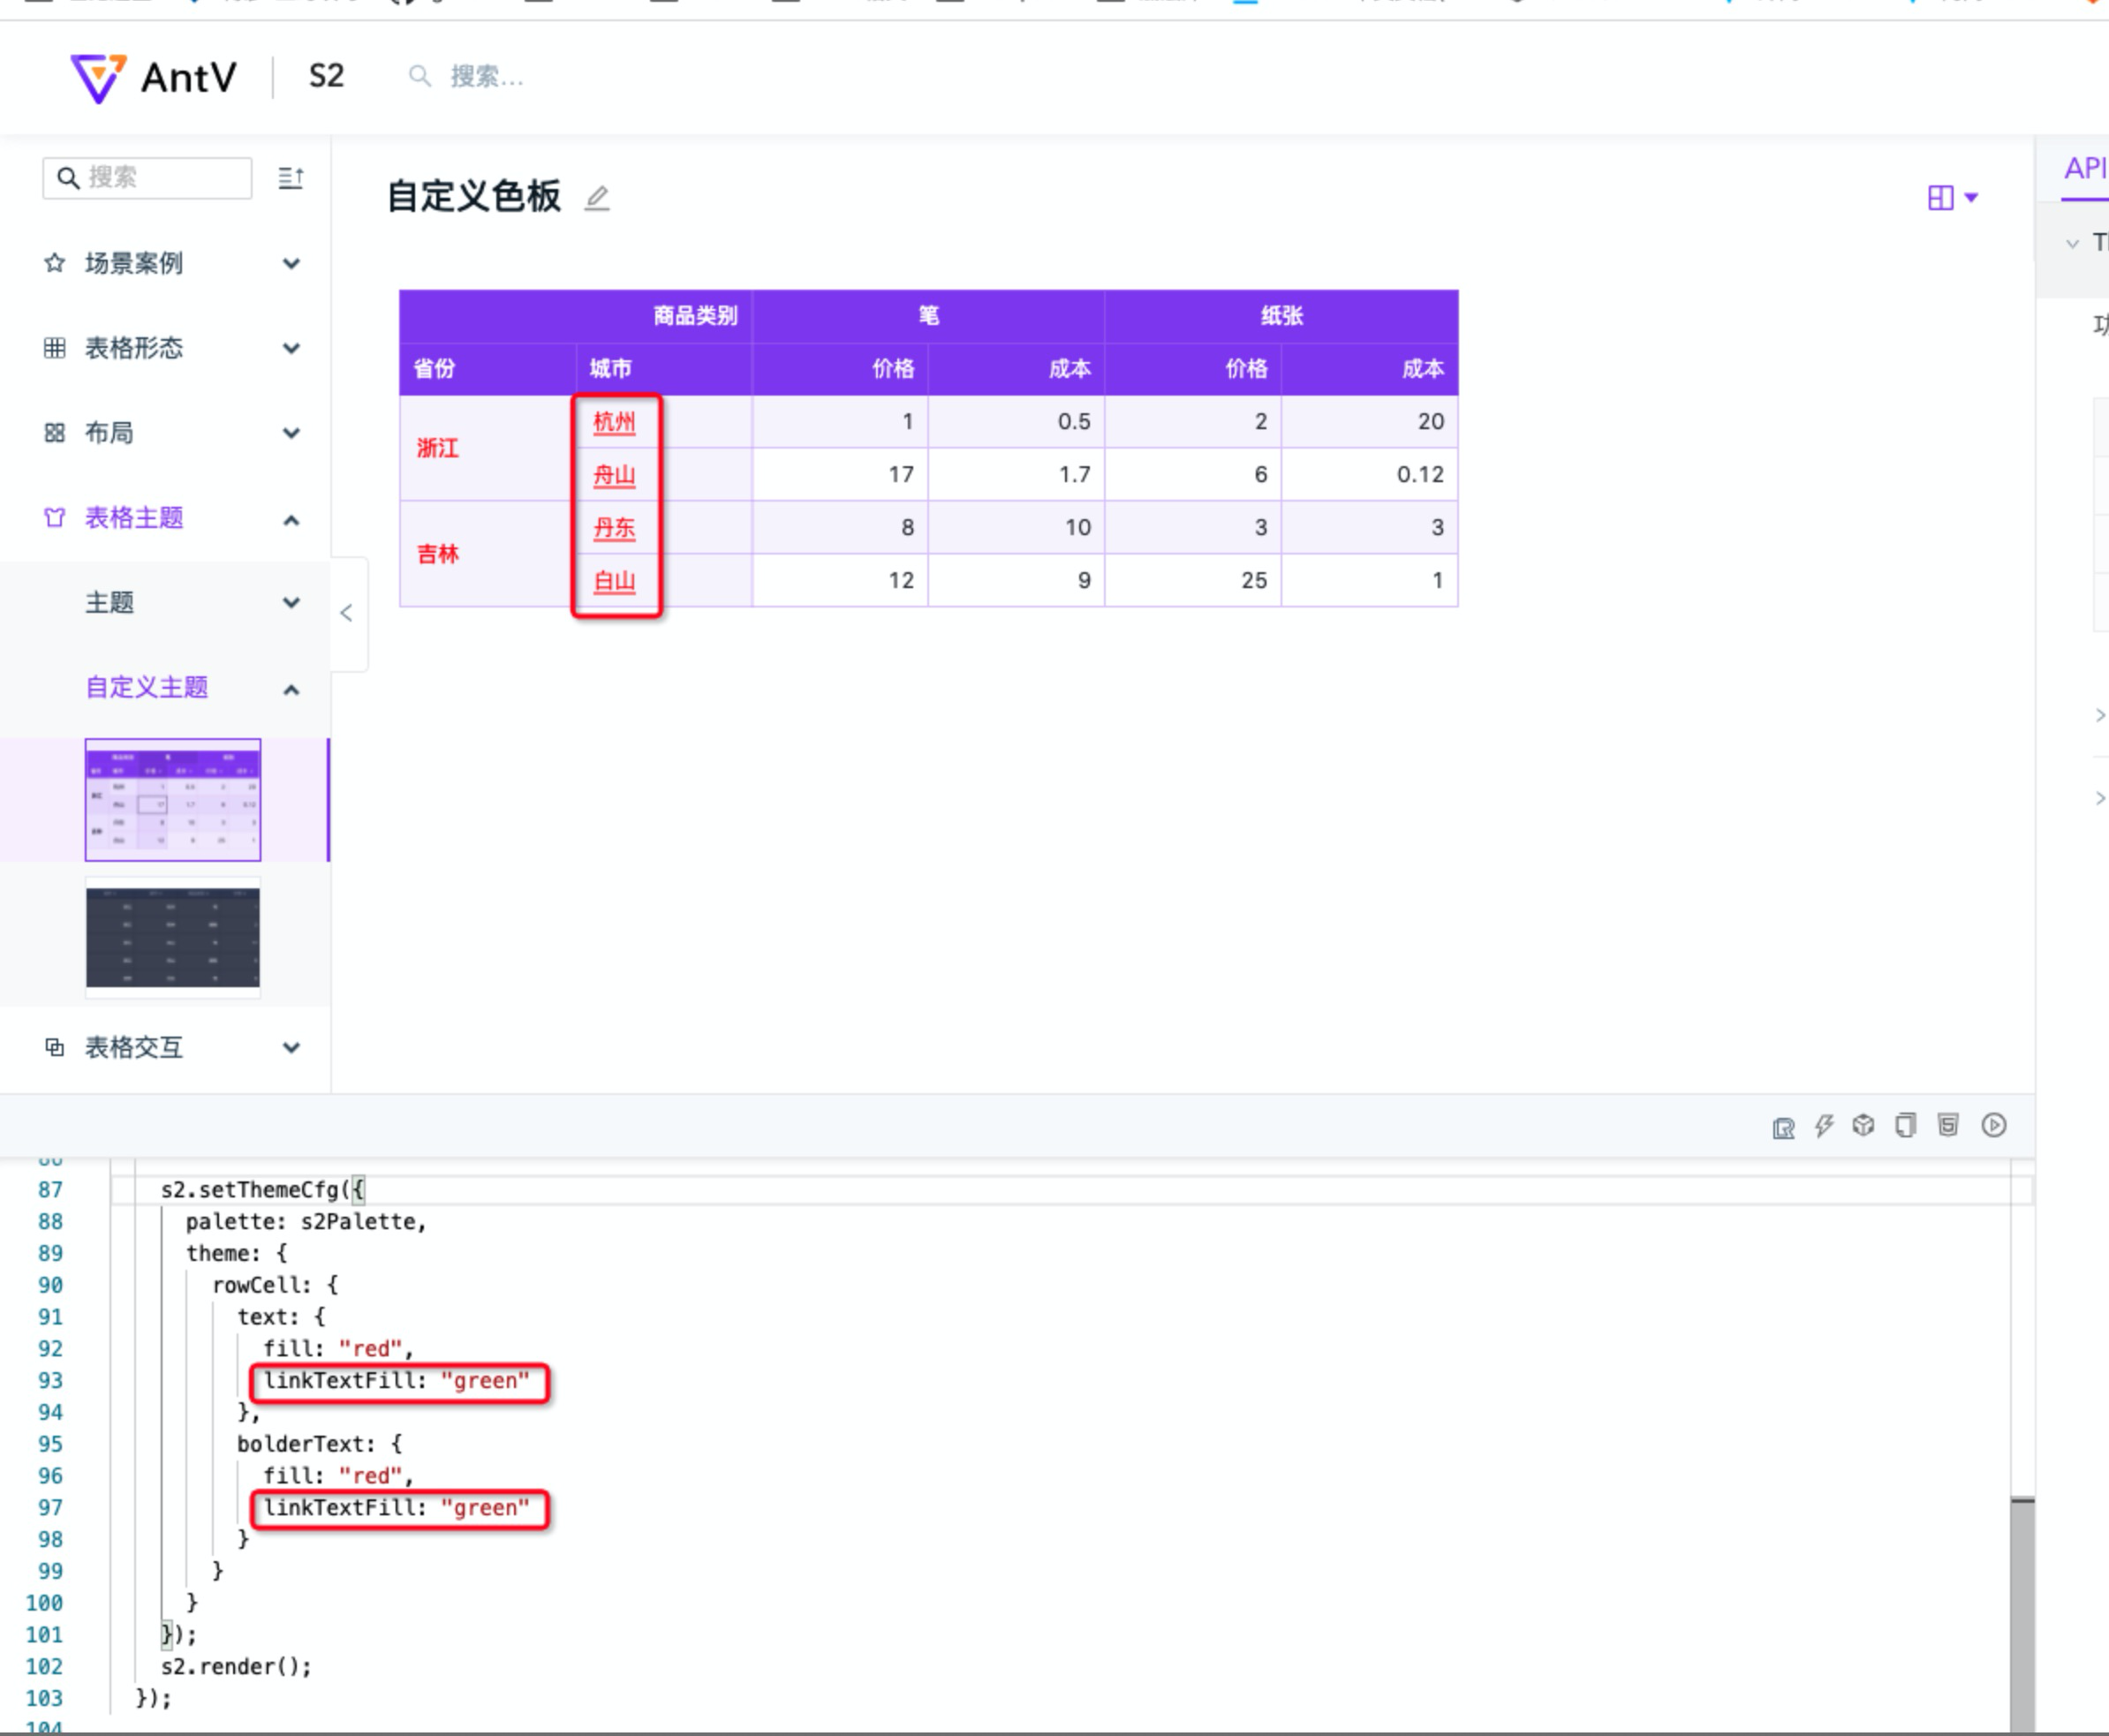
Task: Click the 杭州 city link cell
Action: 614,422
